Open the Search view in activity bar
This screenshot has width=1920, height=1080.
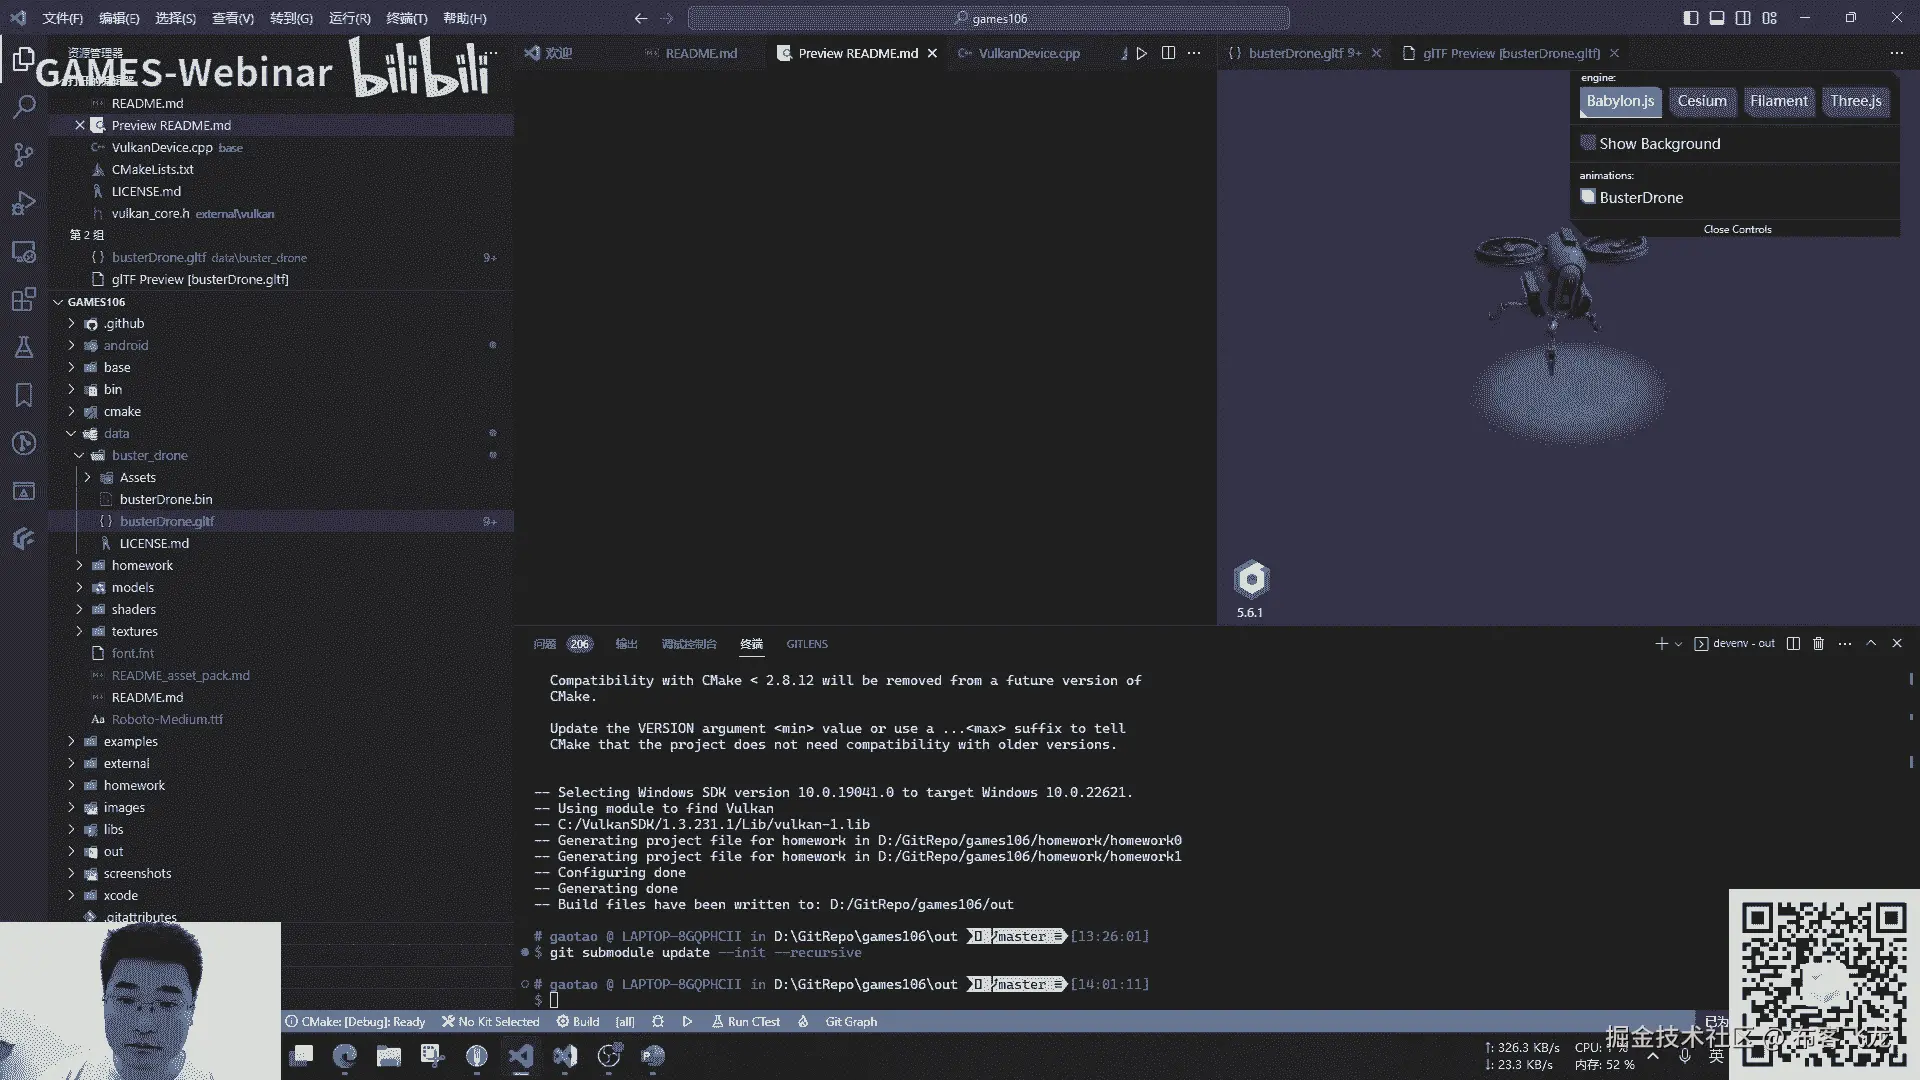point(24,106)
